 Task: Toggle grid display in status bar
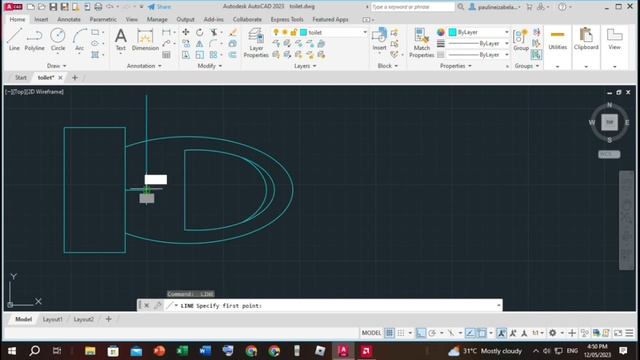pyautogui.click(x=389, y=333)
